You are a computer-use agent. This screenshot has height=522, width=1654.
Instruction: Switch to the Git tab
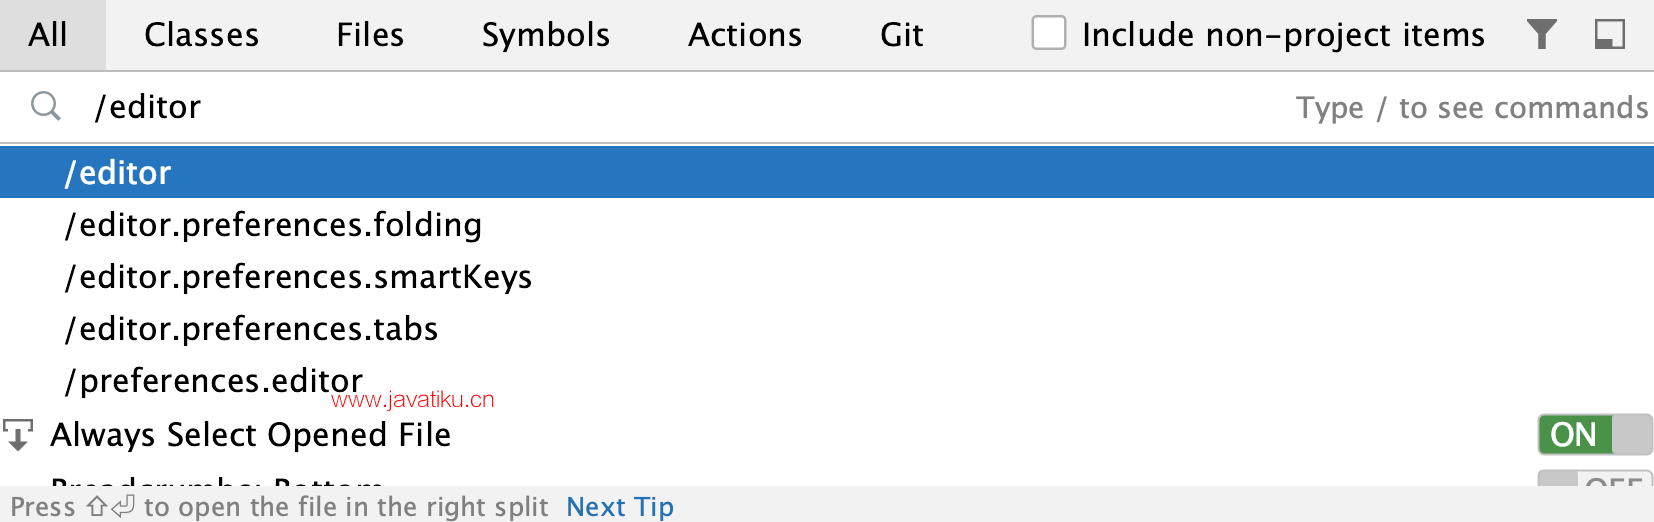tap(901, 35)
